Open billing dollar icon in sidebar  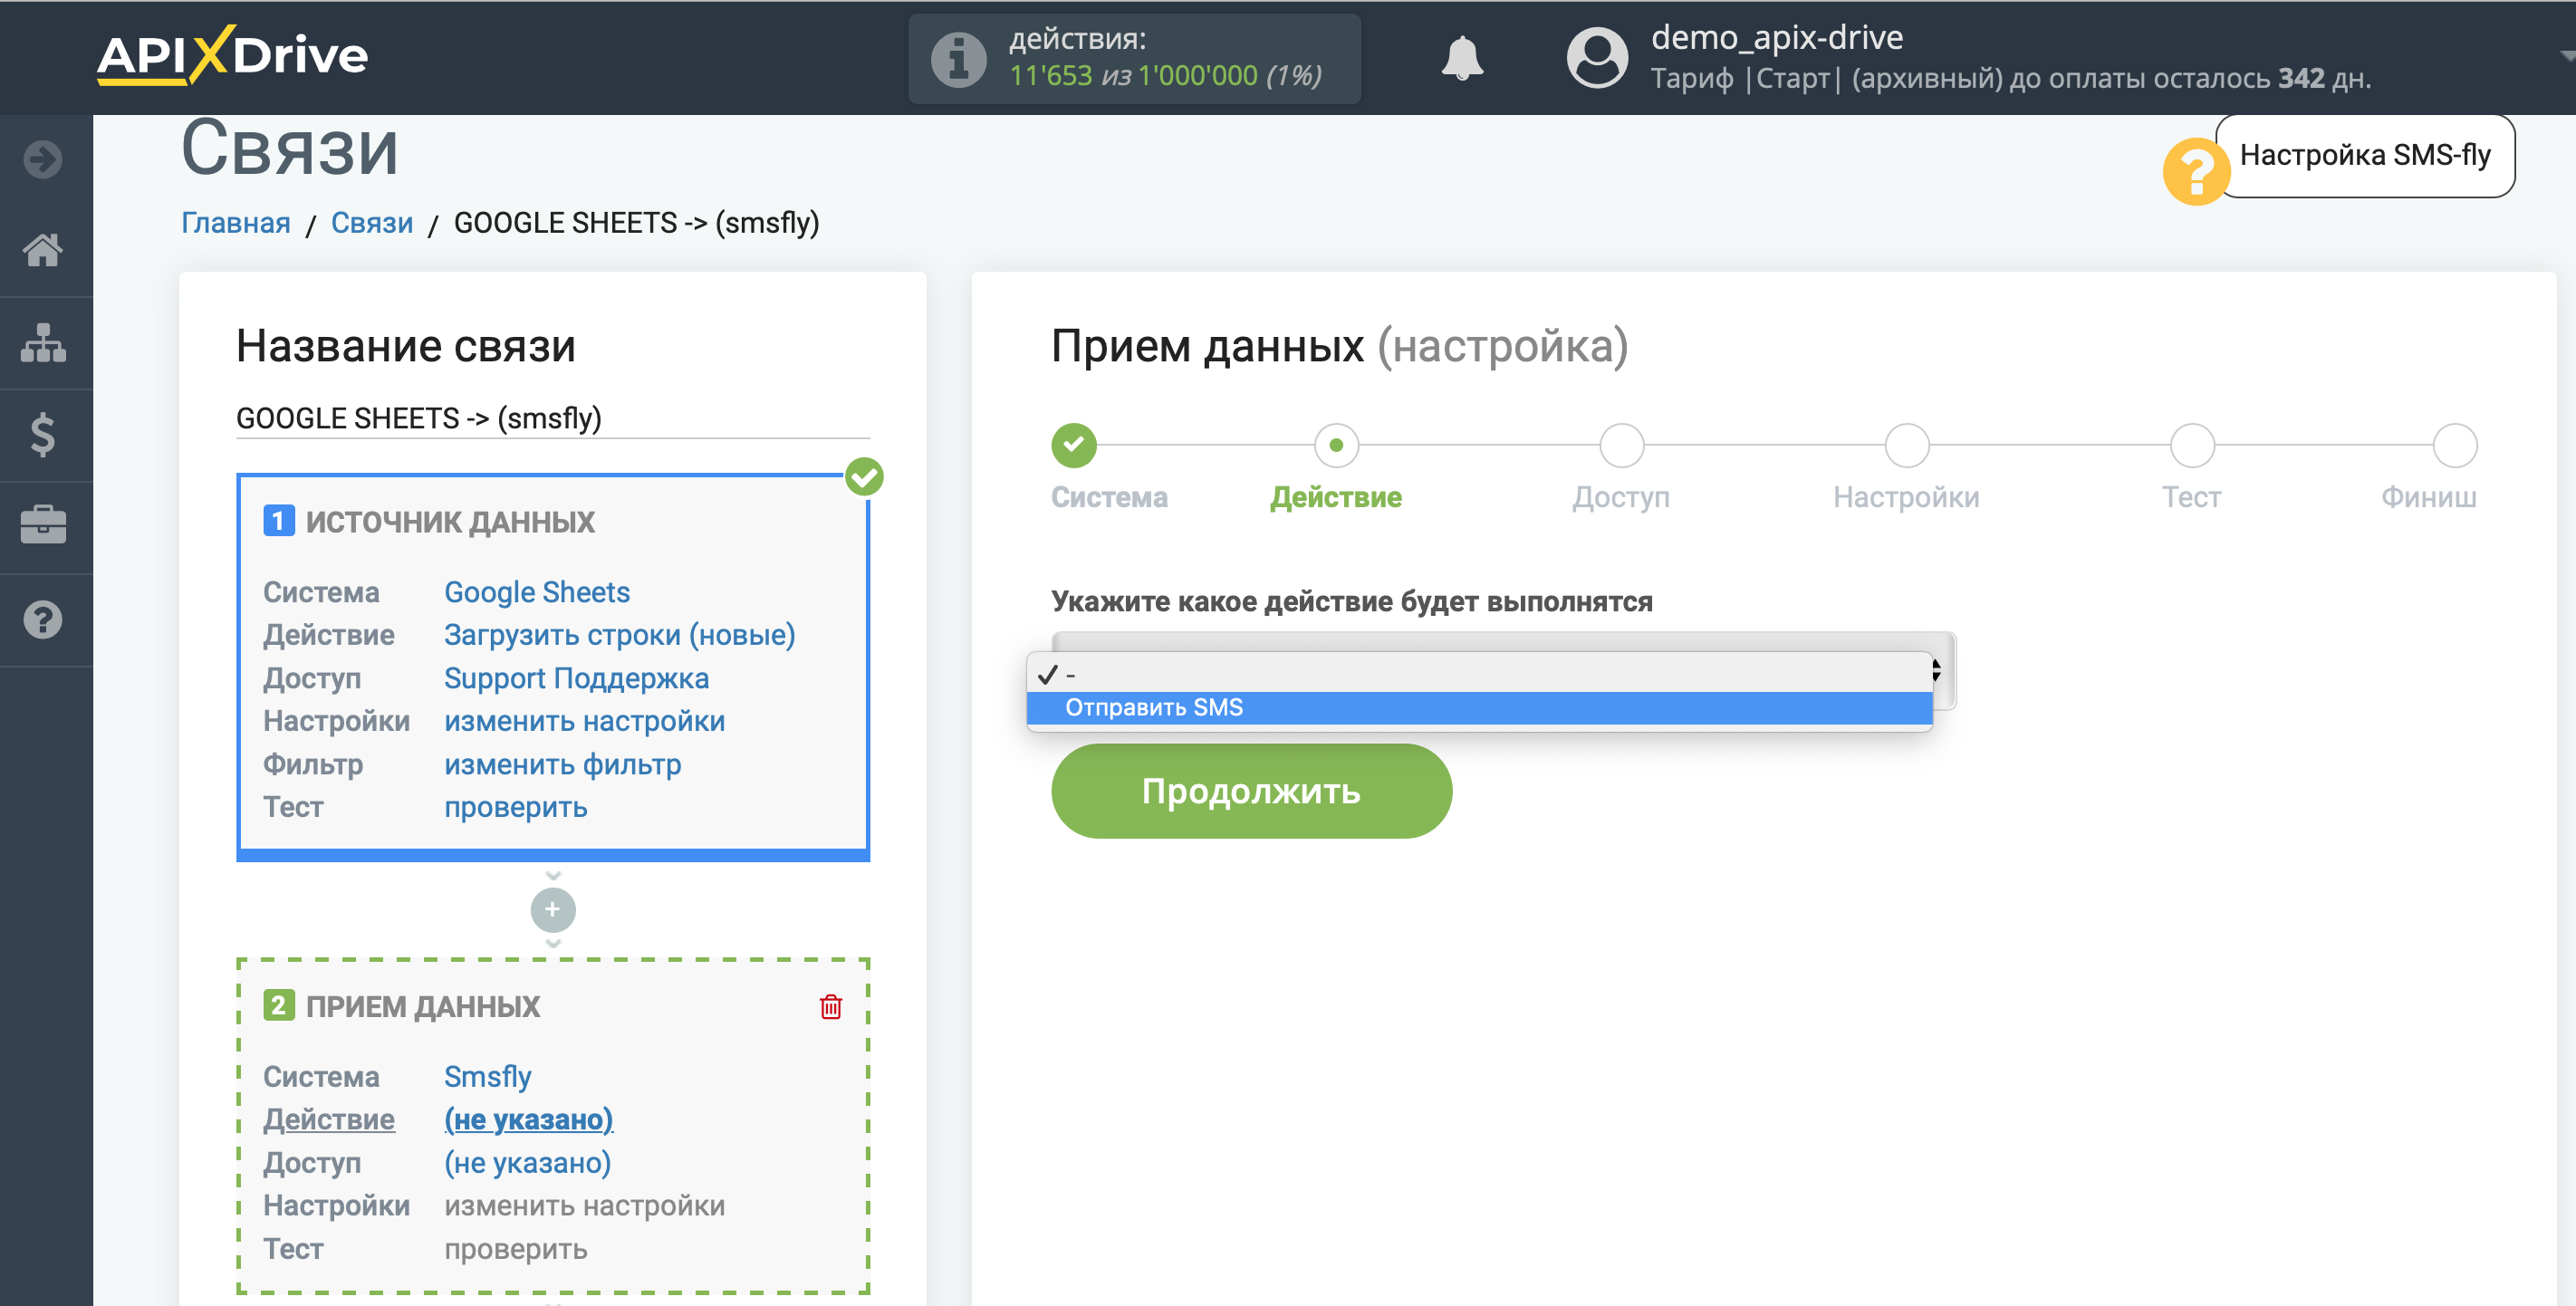[43, 435]
